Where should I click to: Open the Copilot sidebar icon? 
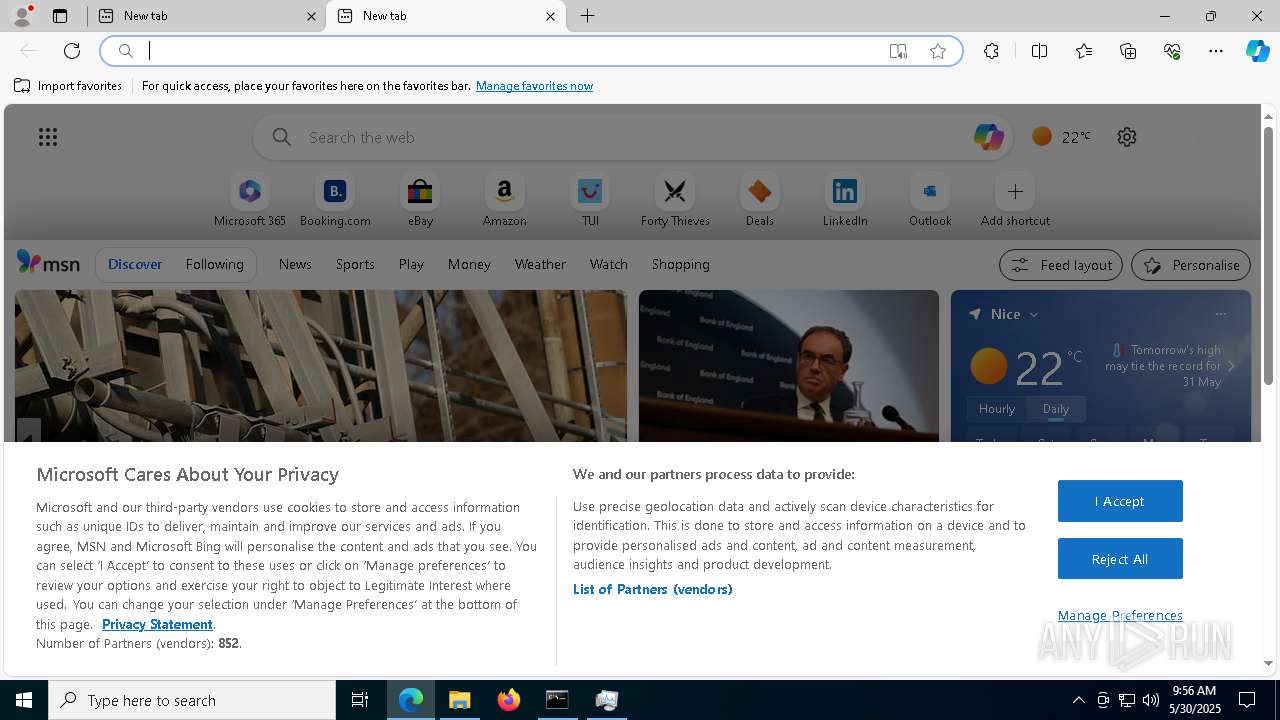[1258, 51]
